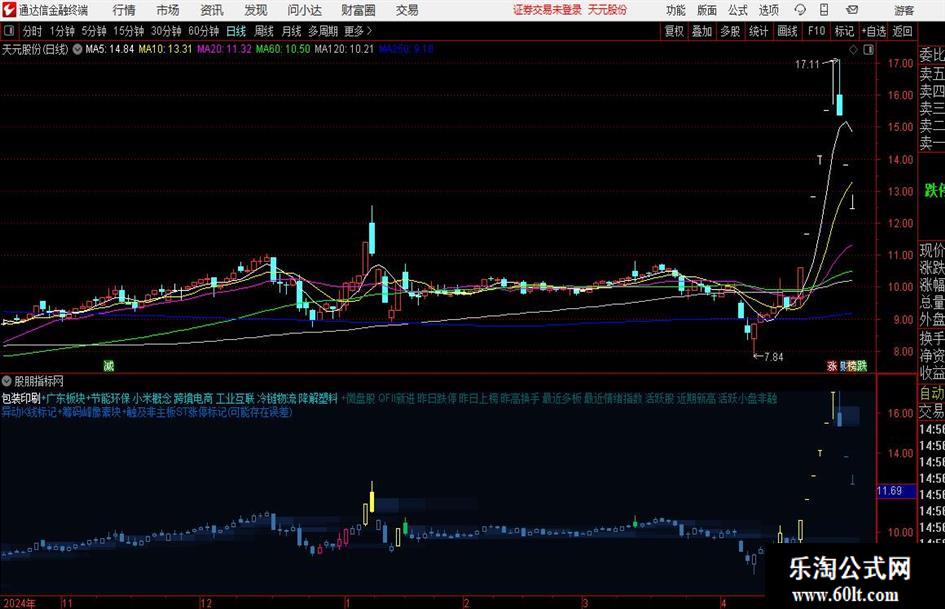Open the 公式 menu
Viewport: 945px width, 609px height.
click(738, 10)
